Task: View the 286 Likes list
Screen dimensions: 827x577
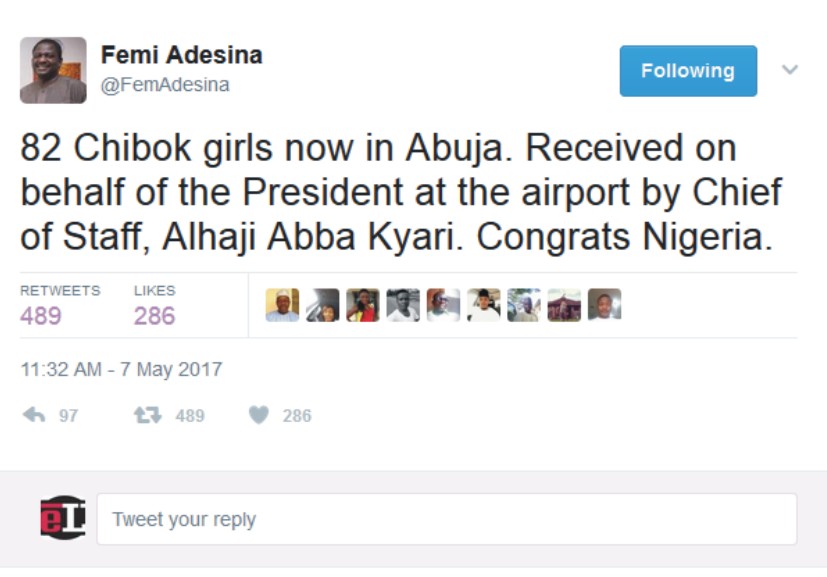Action: coord(154,305)
